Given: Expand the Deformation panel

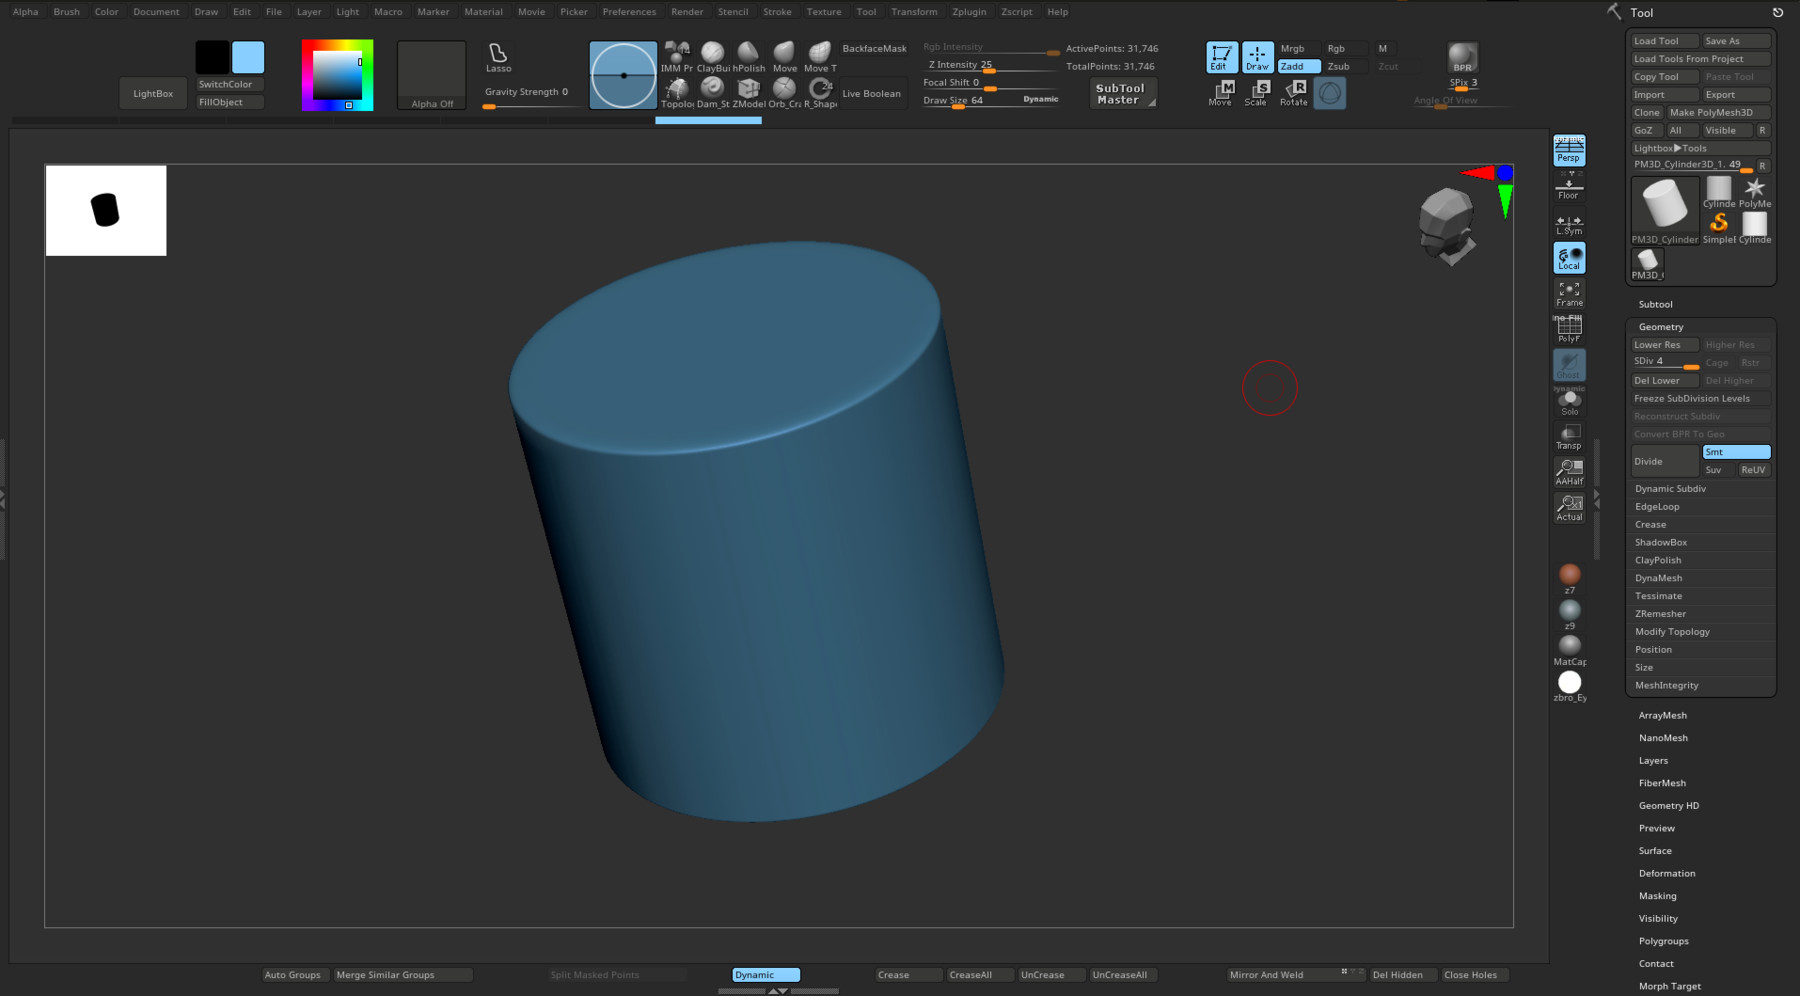Looking at the screenshot, I should (x=1666, y=873).
